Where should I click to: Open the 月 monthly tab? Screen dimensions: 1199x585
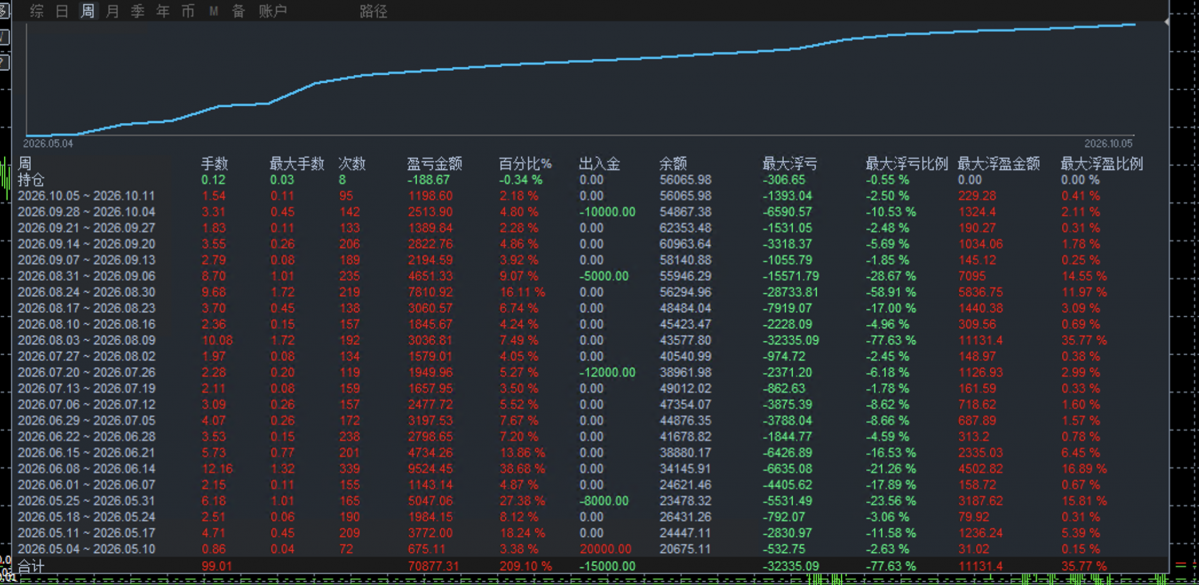(x=113, y=11)
